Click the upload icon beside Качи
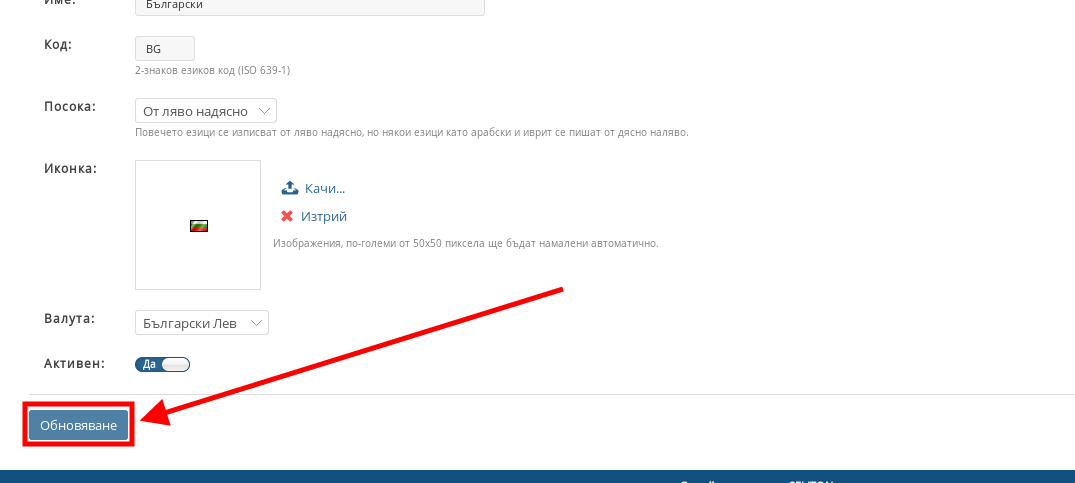Image resolution: width=1075 pixels, height=483 pixels. pyautogui.click(x=289, y=188)
